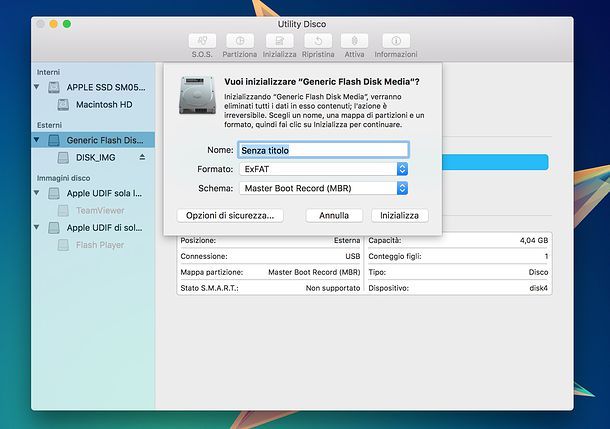The width and height of the screenshot is (610, 429).
Task: Eject DISK_IMG using the eject icon
Action: (x=142, y=157)
